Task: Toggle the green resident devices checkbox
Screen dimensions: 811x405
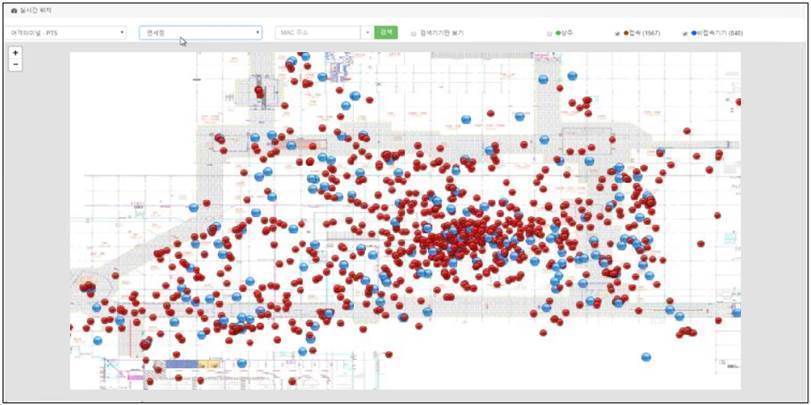Action: tap(549, 34)
